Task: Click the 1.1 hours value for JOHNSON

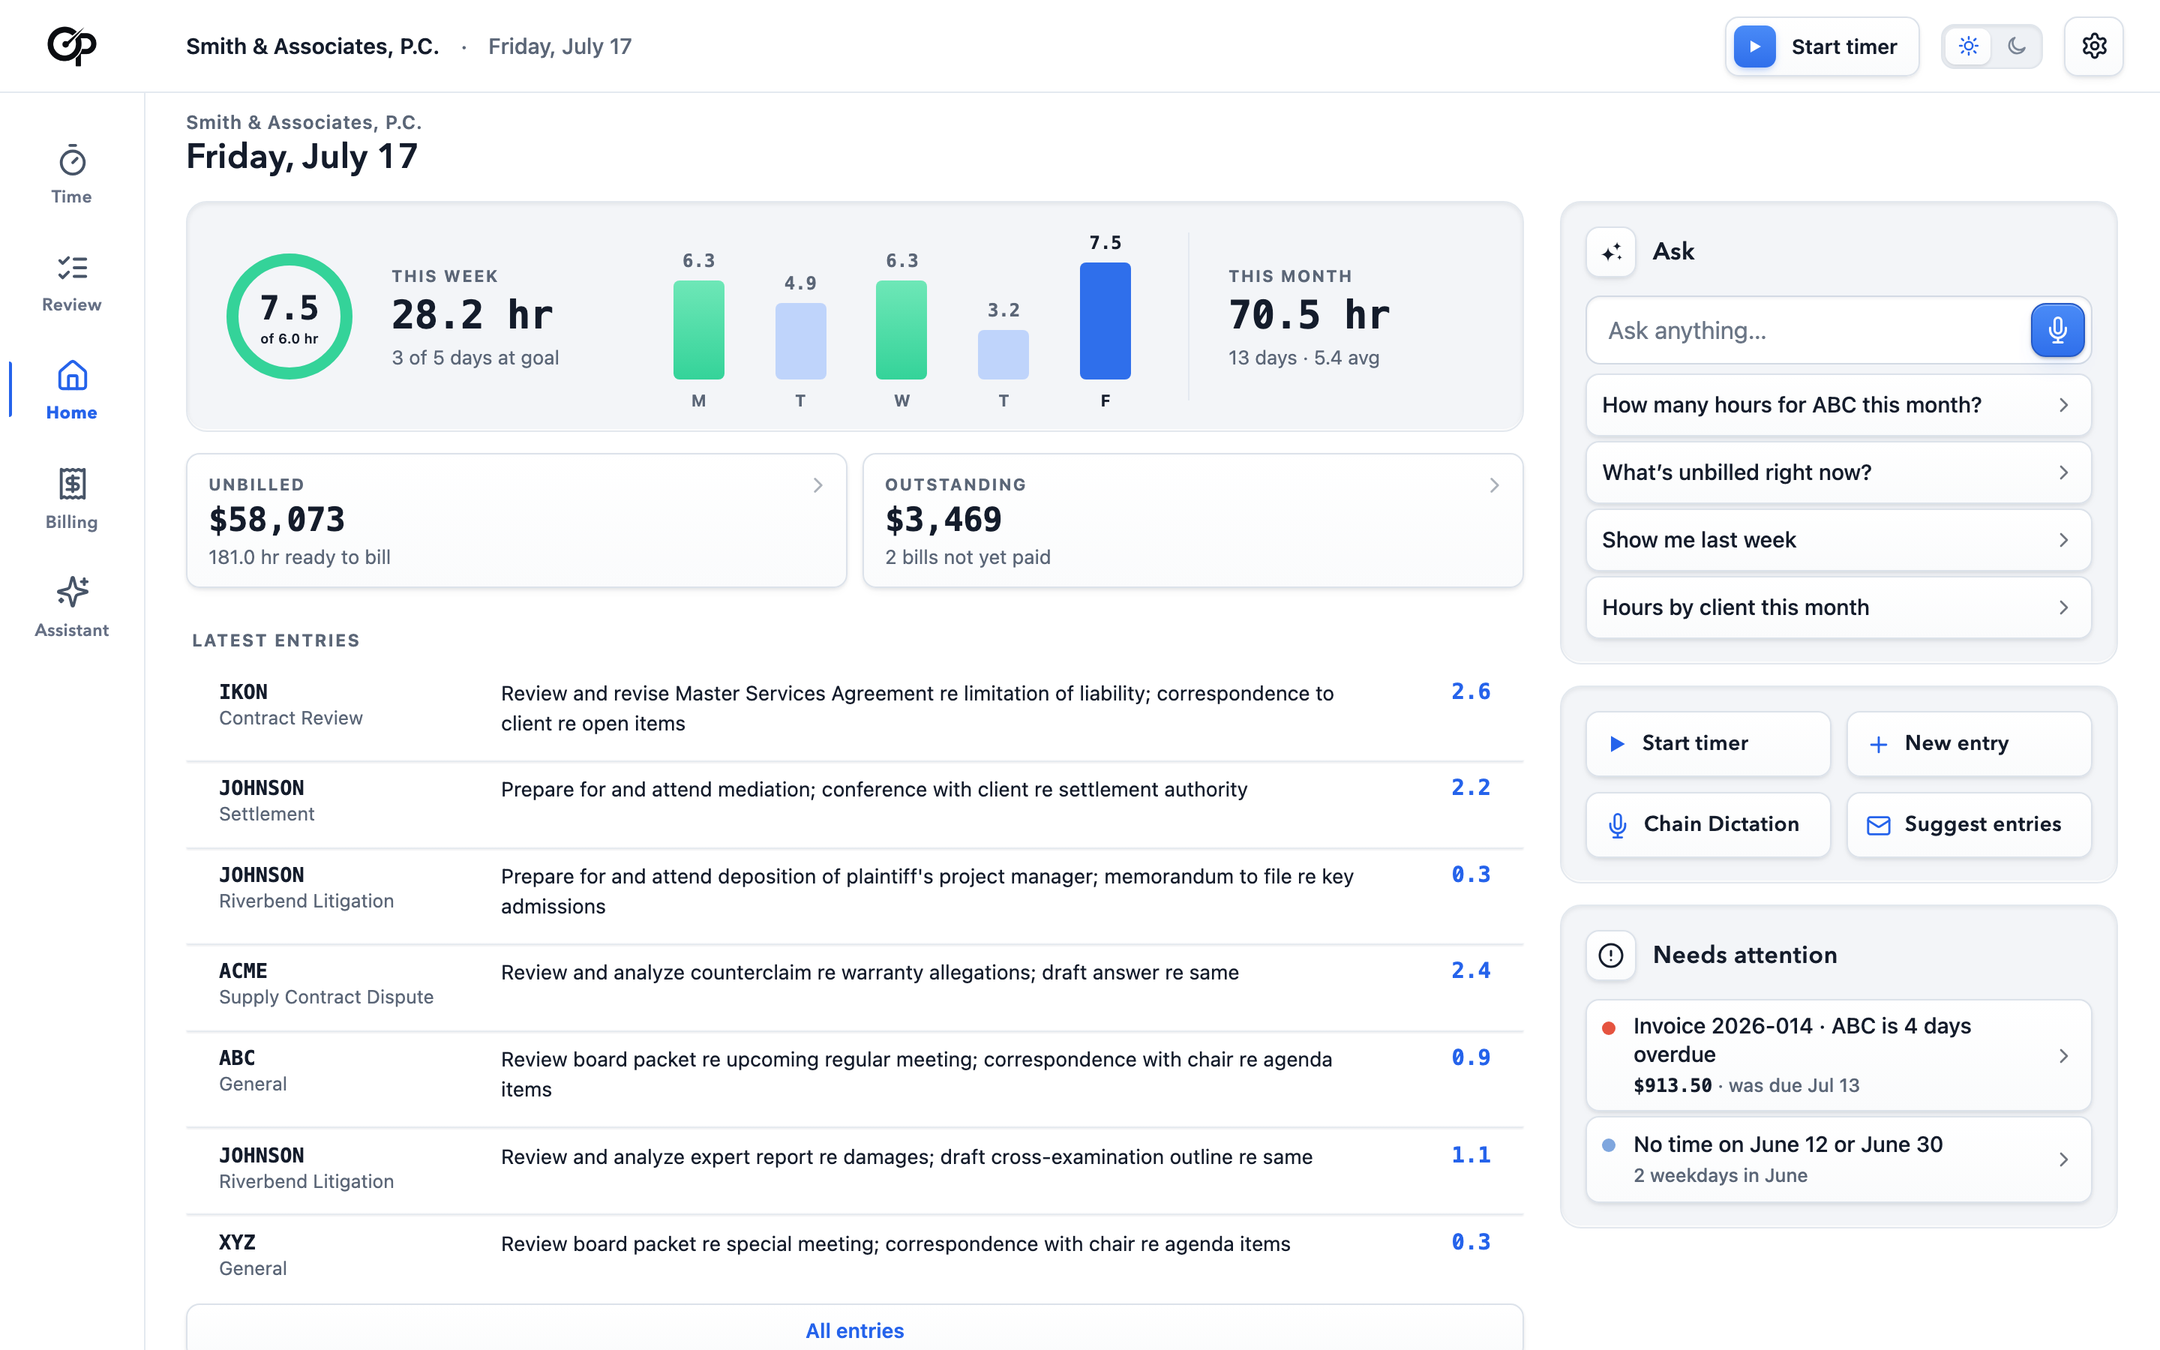Action: point(1470,1155)
